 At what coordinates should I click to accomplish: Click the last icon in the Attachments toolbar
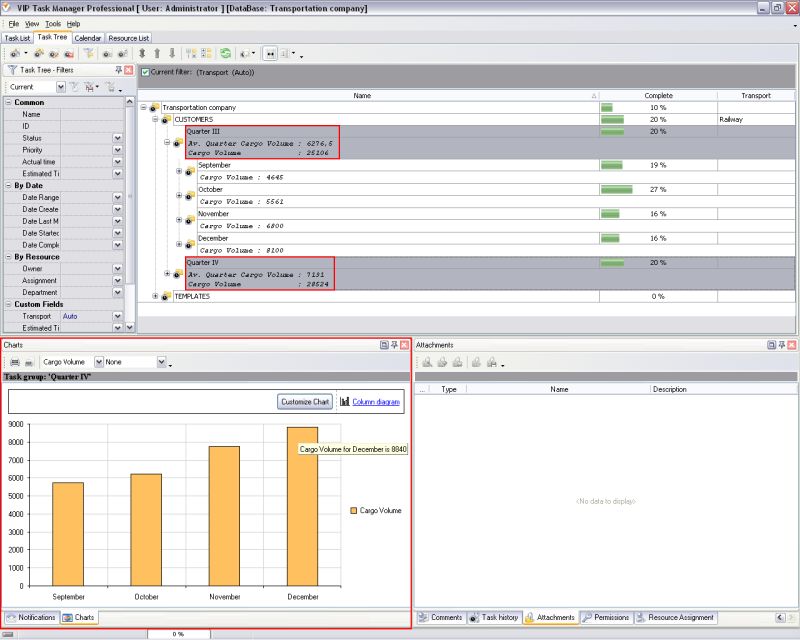491,362
